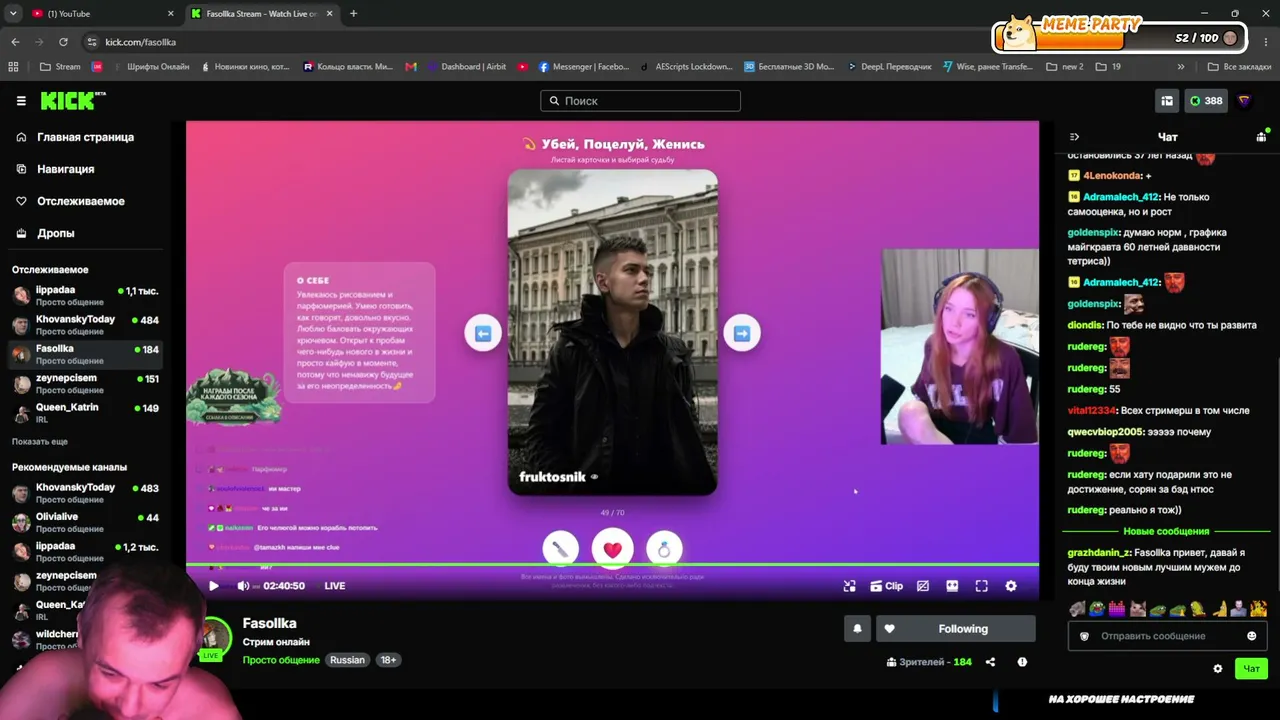Open the browser tab search dropdown

coord(13,14)
